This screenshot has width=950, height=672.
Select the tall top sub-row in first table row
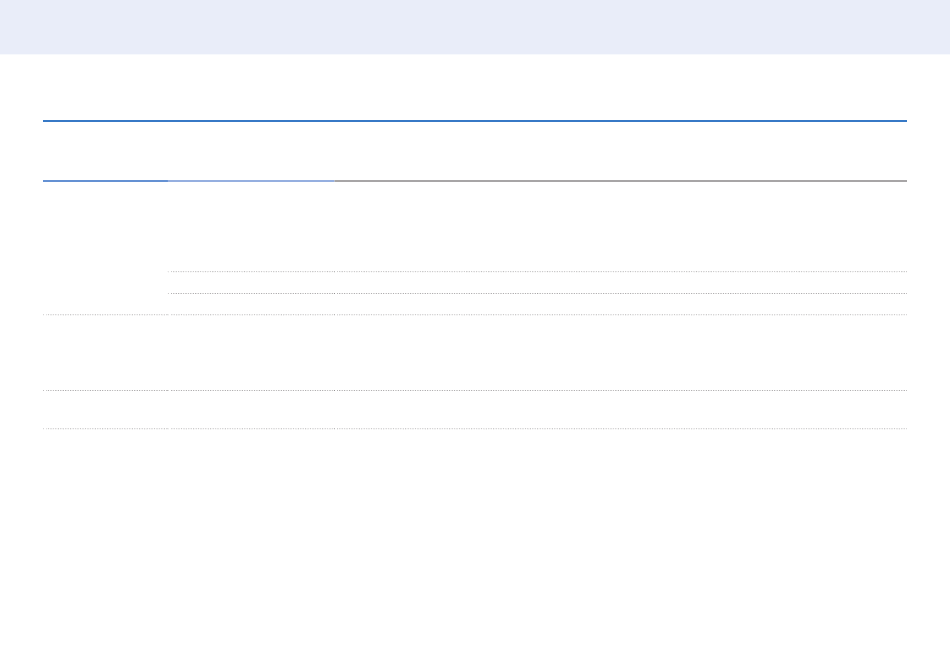point(538,226)
